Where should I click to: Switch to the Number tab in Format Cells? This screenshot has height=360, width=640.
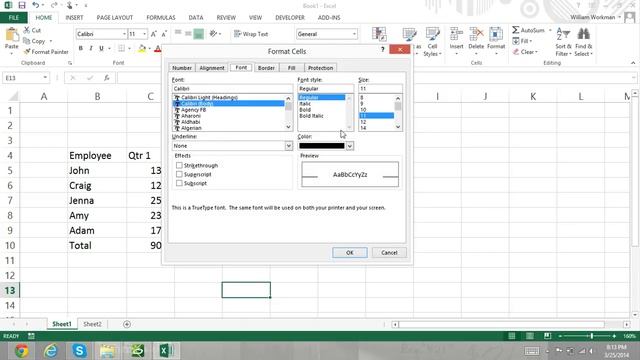[182, 68]
